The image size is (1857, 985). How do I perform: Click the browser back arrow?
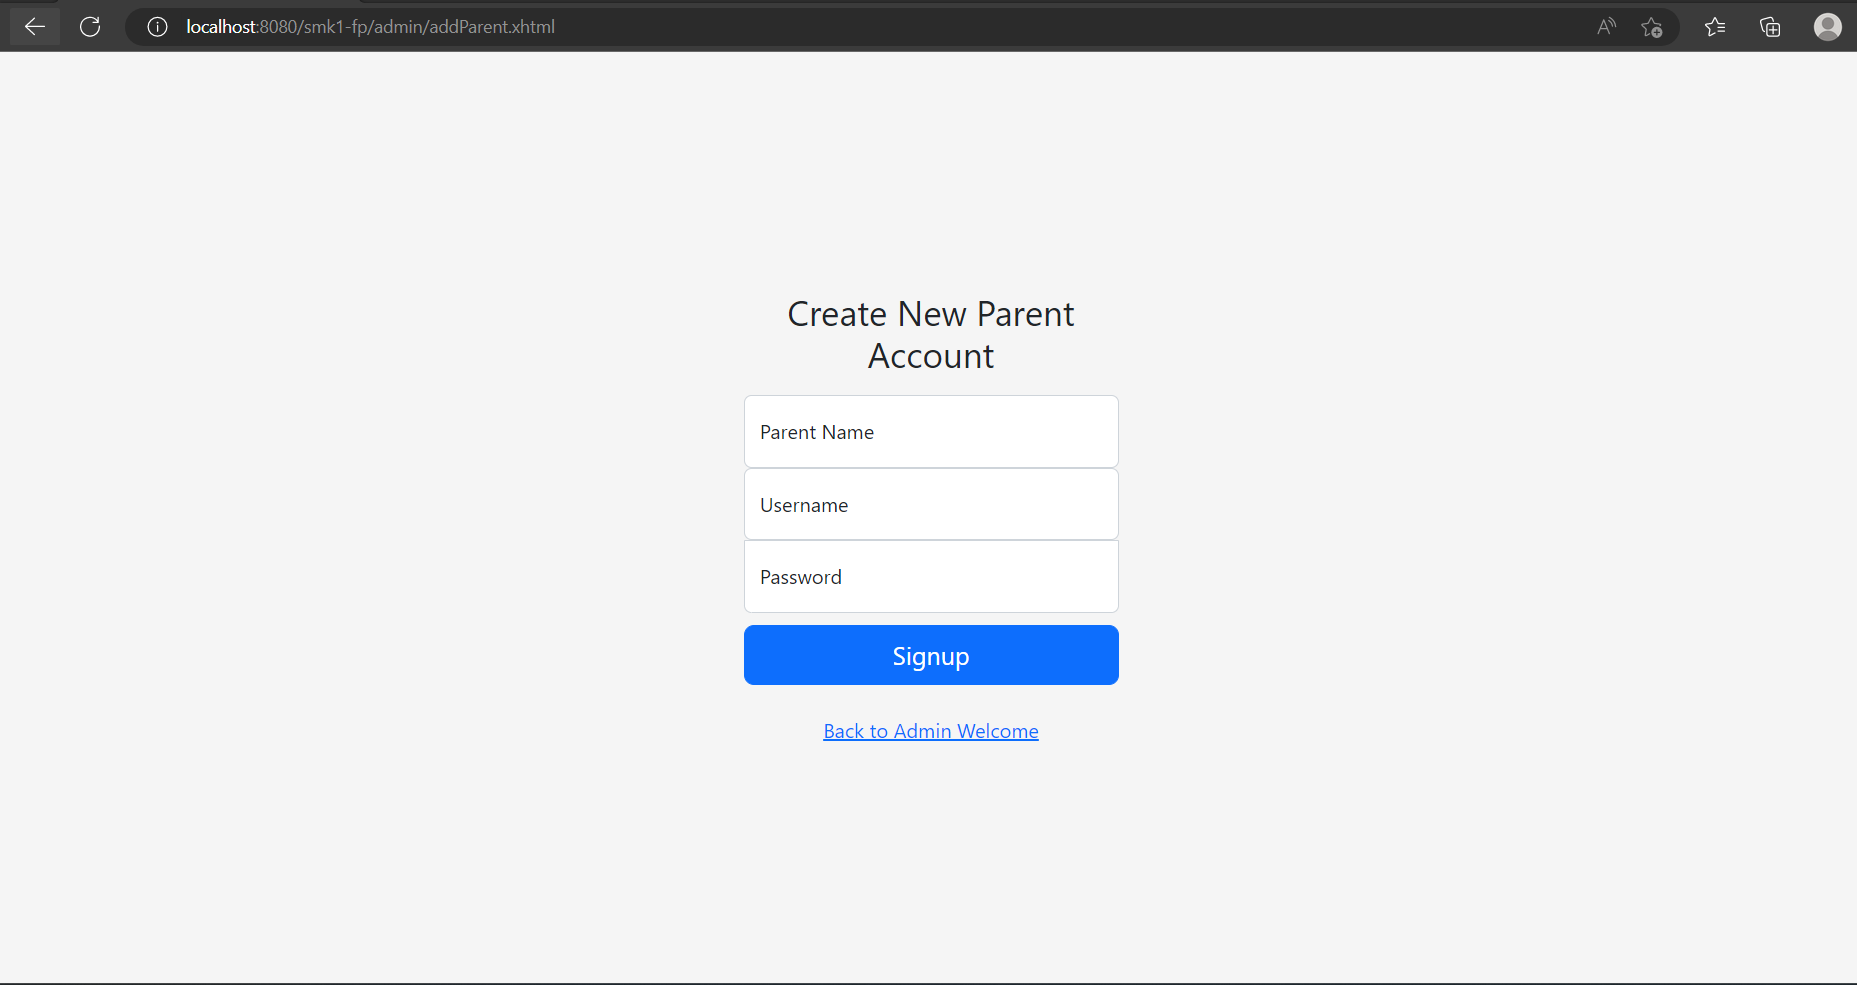point(34,26)
